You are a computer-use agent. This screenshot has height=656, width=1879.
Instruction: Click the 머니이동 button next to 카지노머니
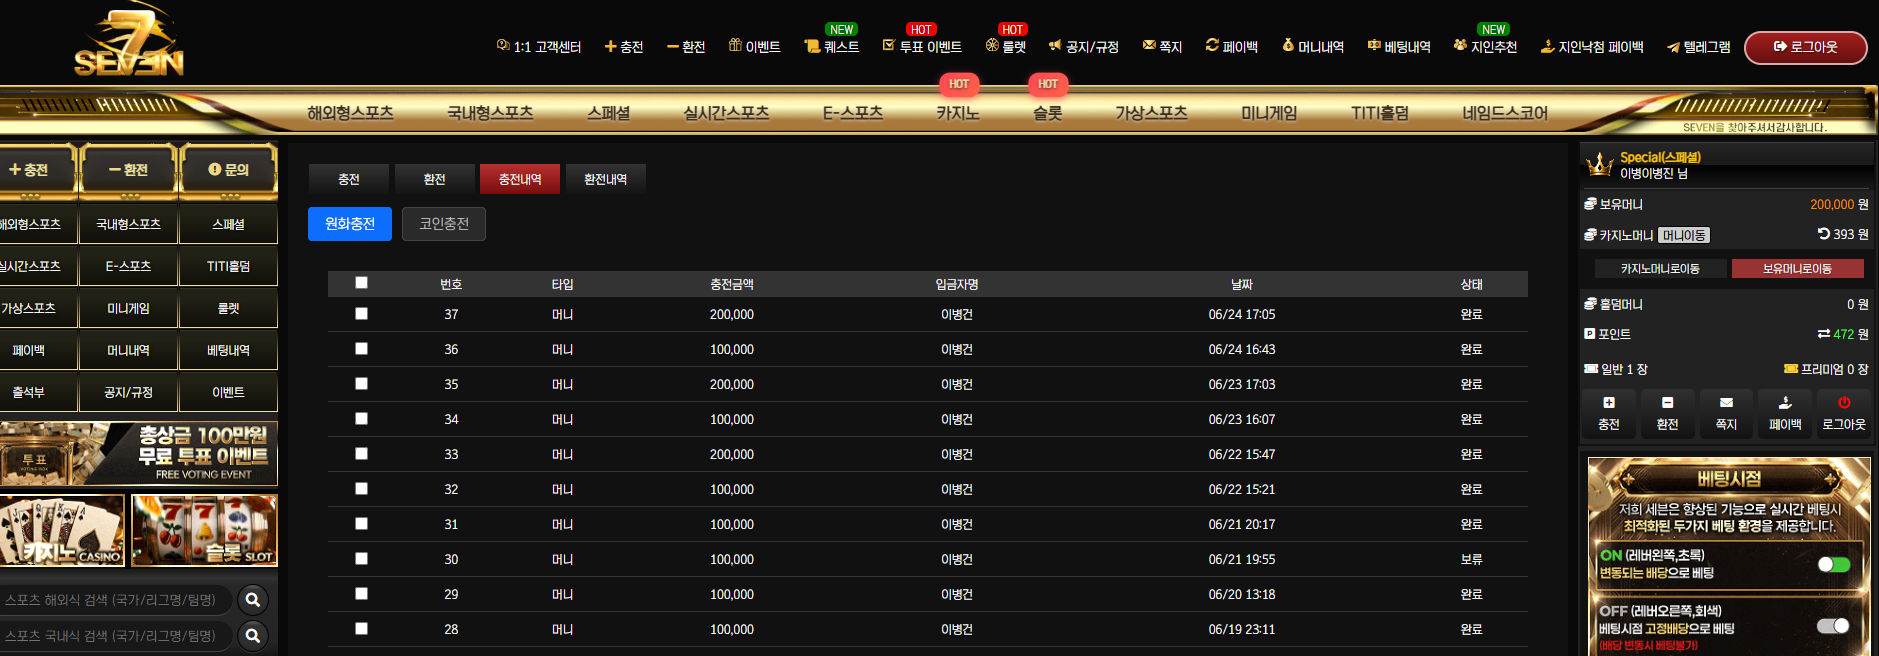1684,235
